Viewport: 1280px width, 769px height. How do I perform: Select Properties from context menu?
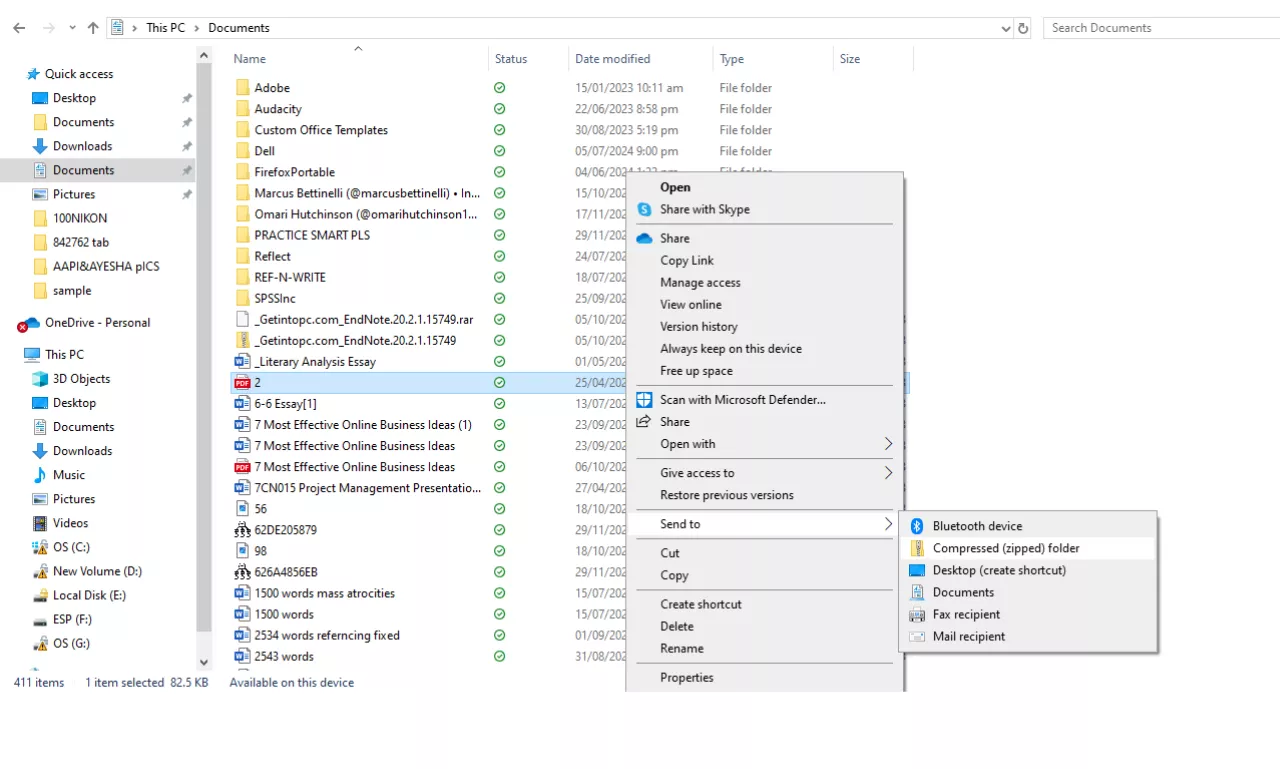pyautogui.click(x=686, y=677)
